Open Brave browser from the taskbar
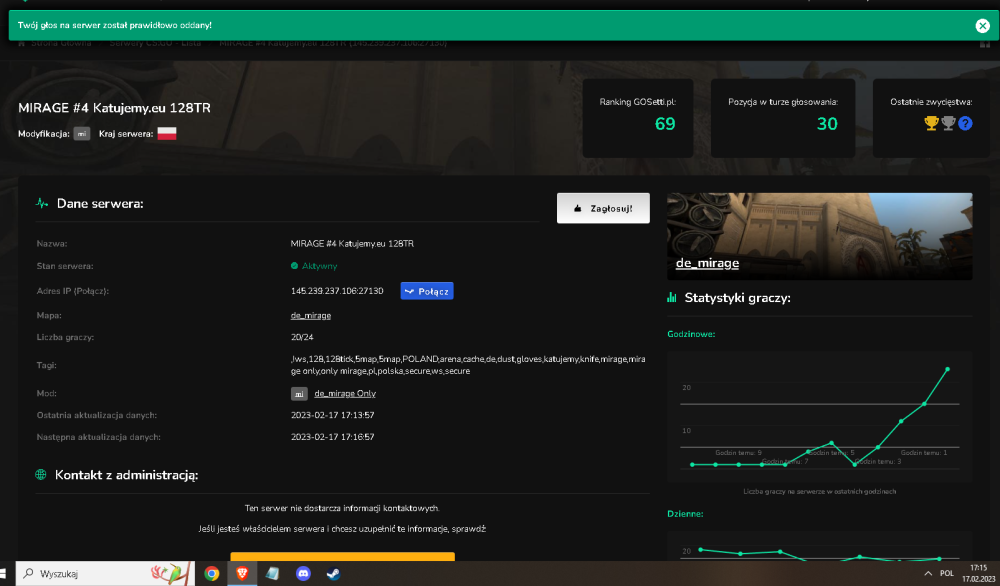This screenshot has width=1000, height=586. pos(242,574)
